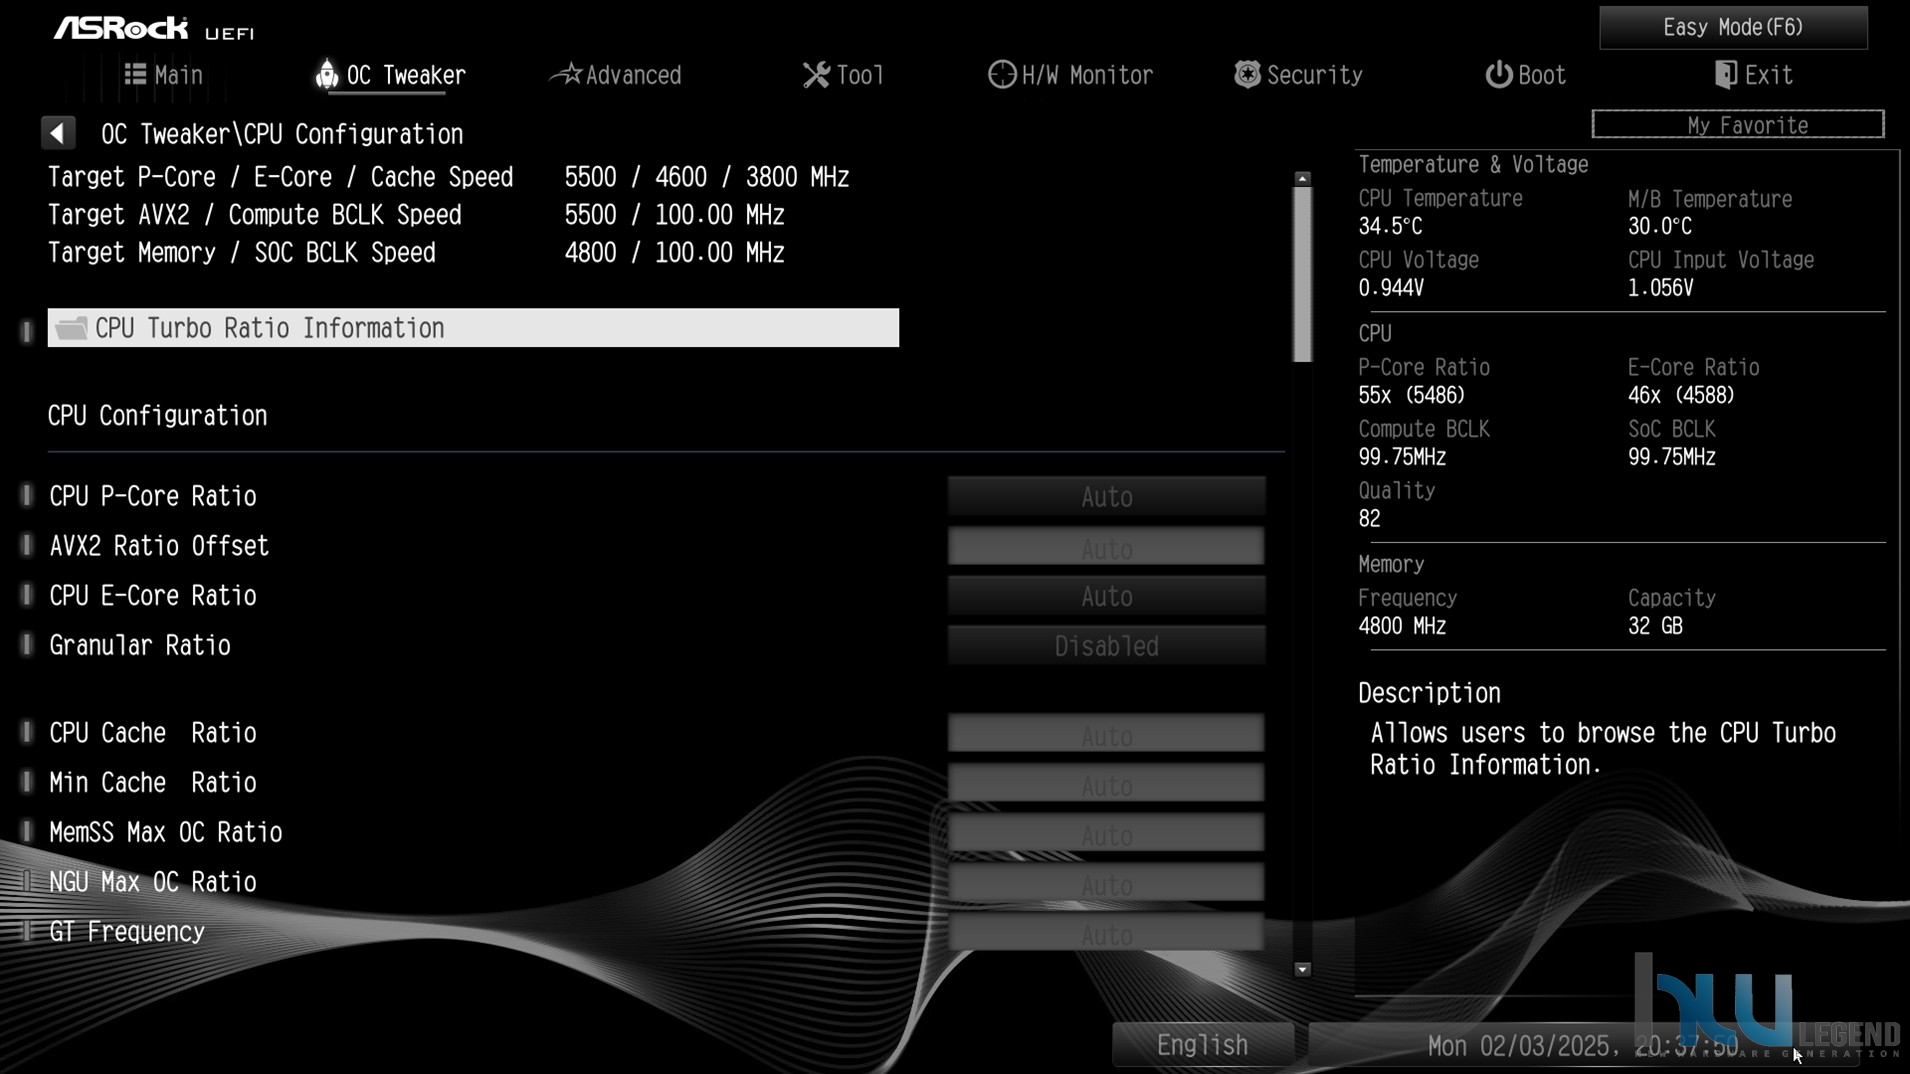This screenshot has width=1910, height=1074.
Task: Click Target AVX2 / Compute BCLK Speed text
Action: [255, 215]
